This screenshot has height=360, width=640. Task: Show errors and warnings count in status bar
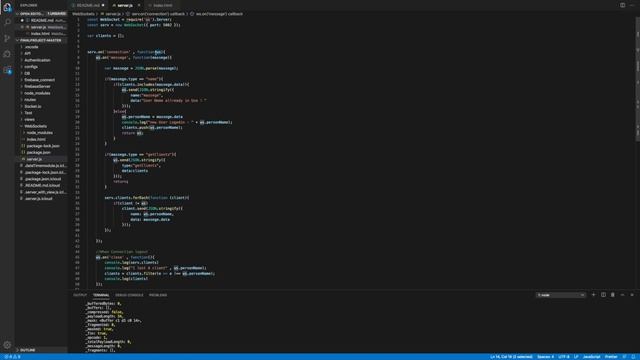click(x=12, y=357)
